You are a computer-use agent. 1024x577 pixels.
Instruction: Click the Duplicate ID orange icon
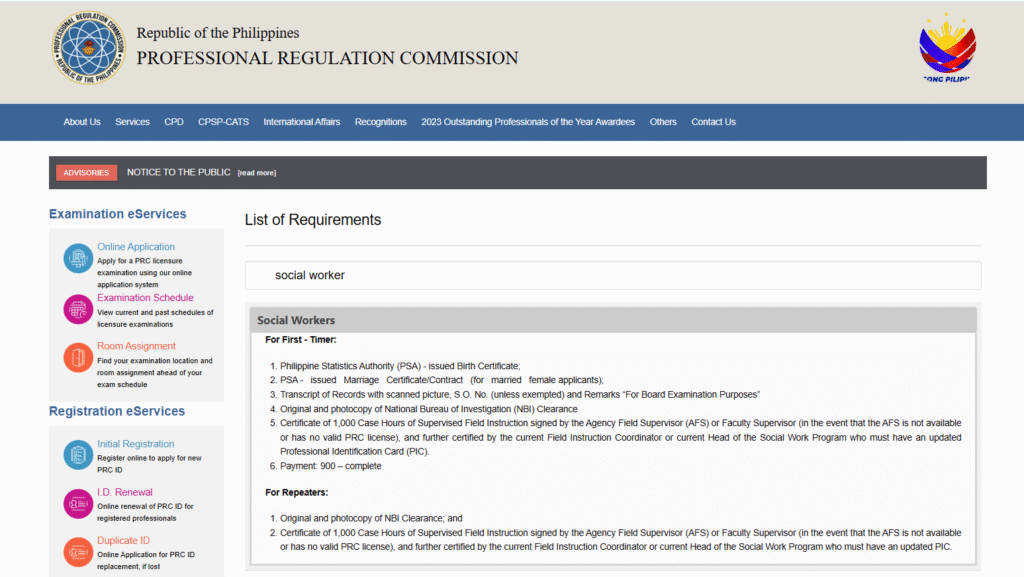click(x=78, y=552)
